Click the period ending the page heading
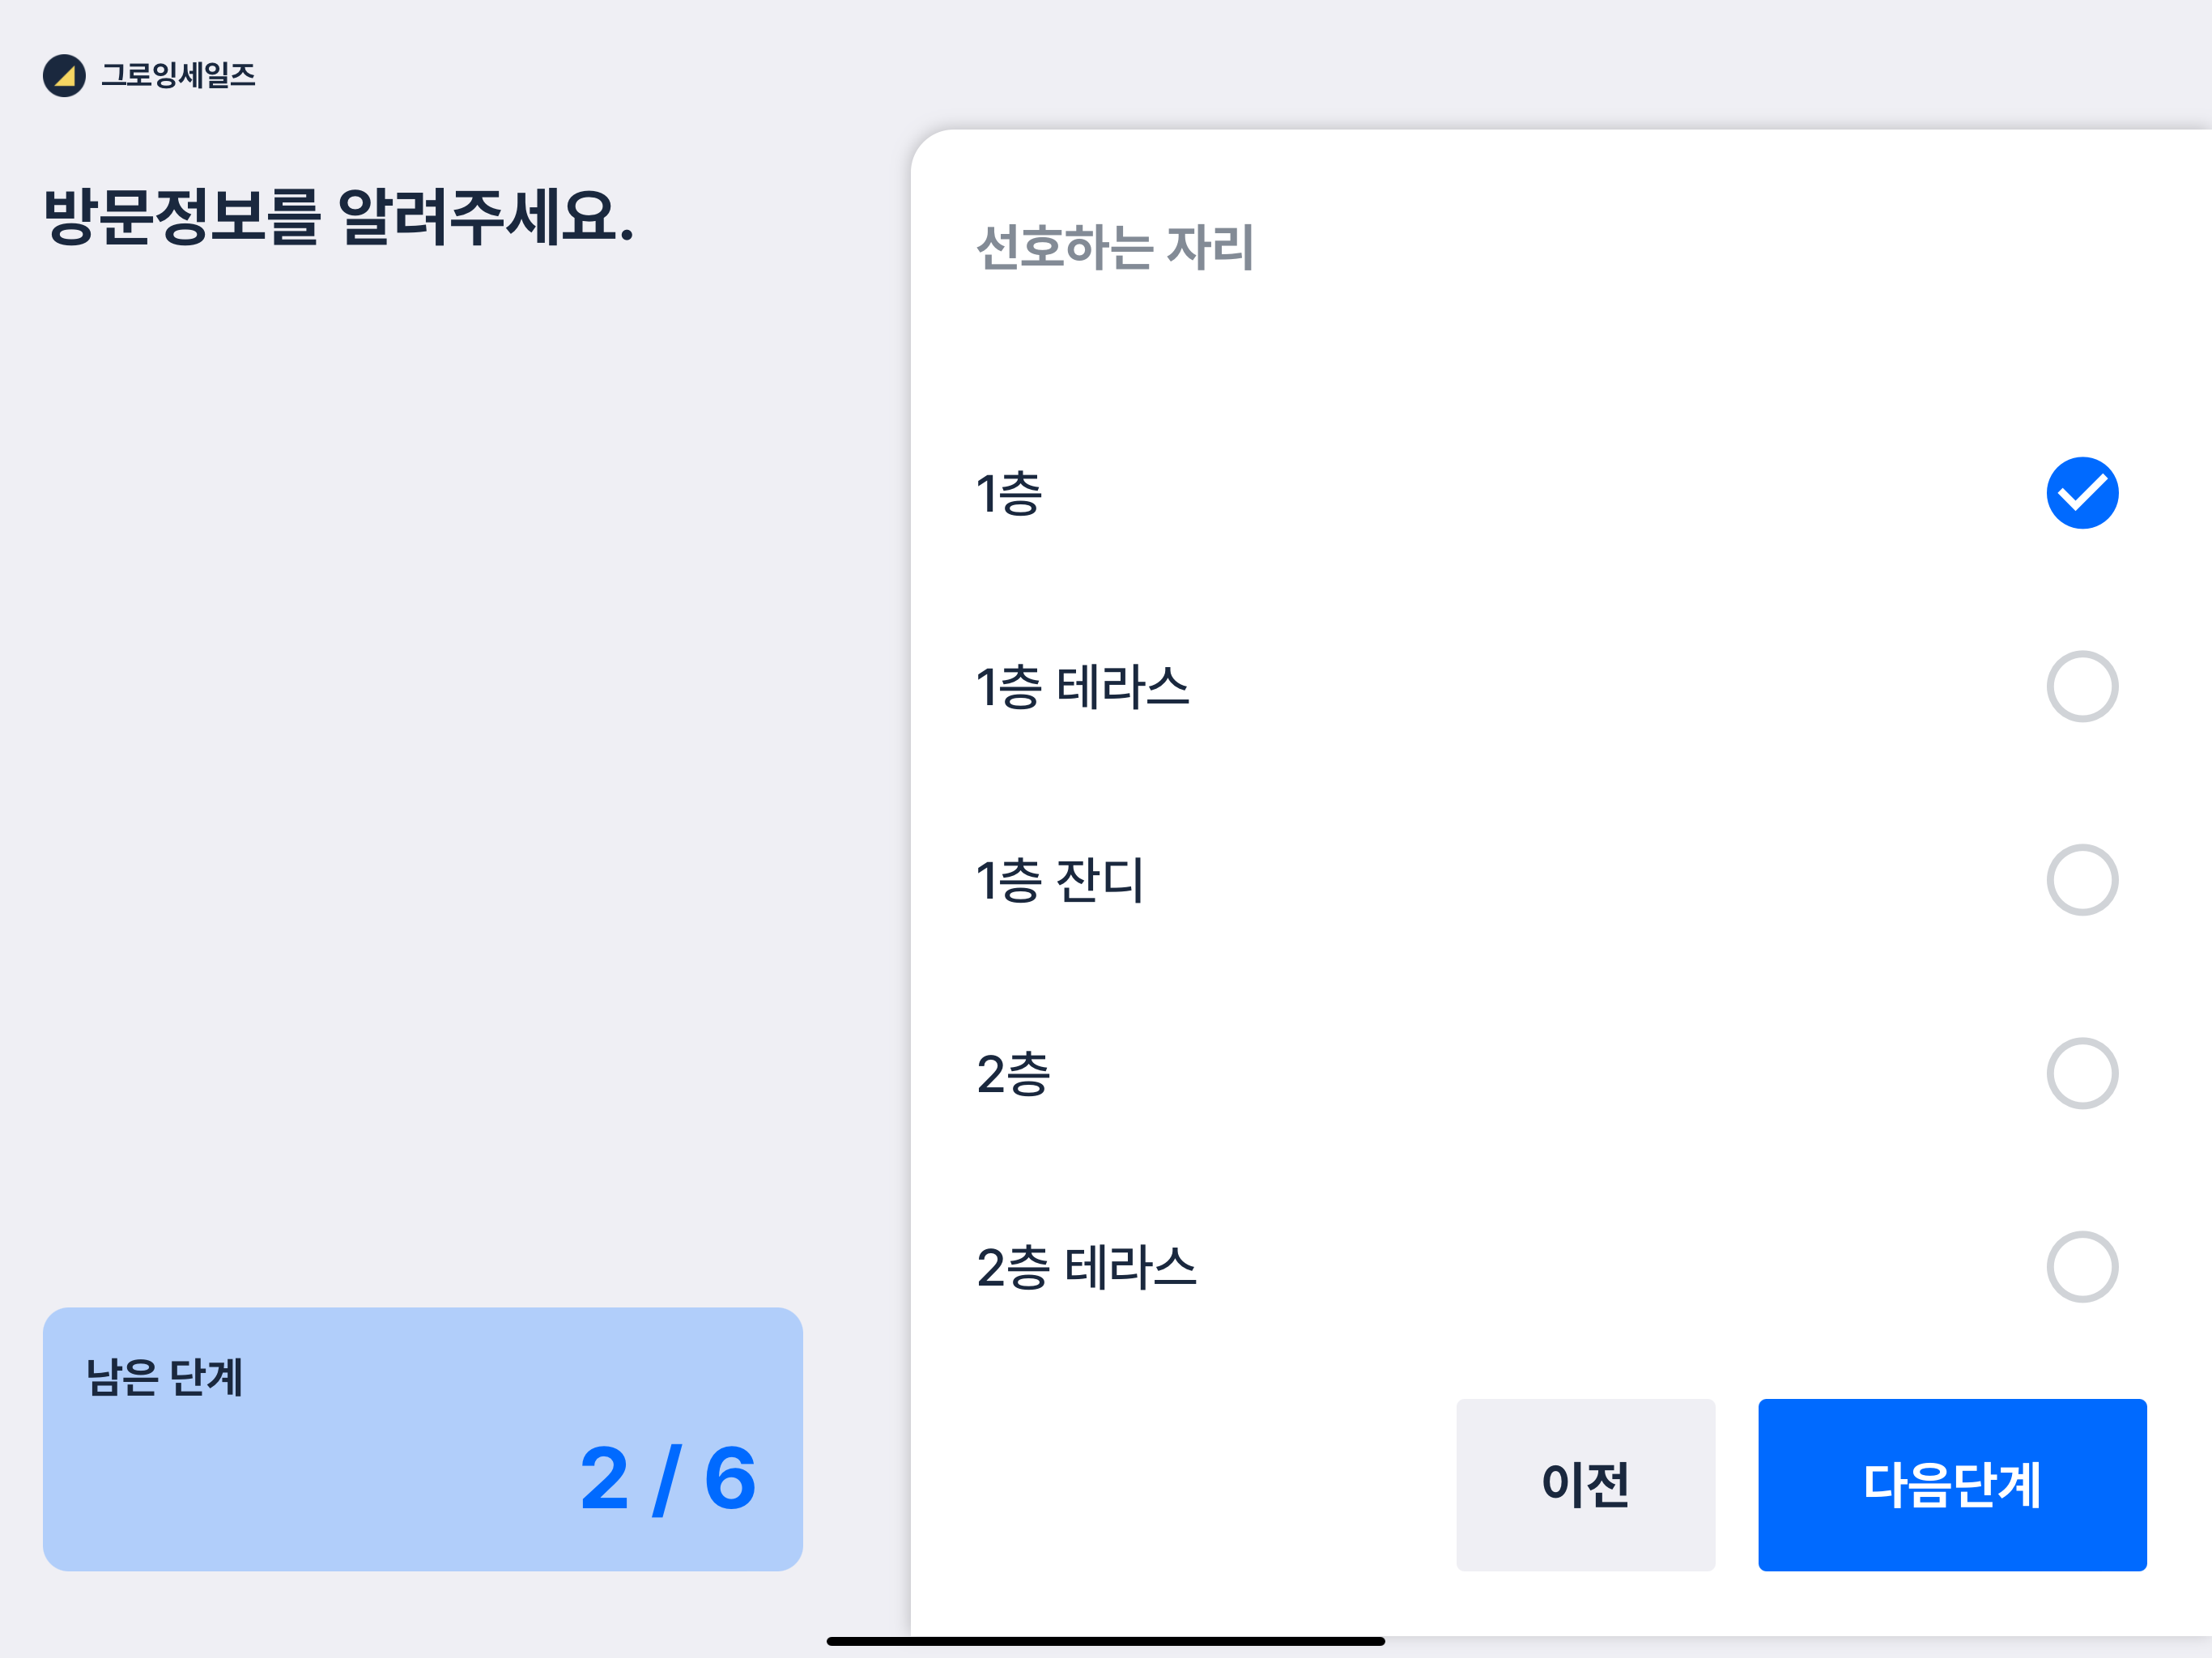The image size is (2212, 1658). 627,236
